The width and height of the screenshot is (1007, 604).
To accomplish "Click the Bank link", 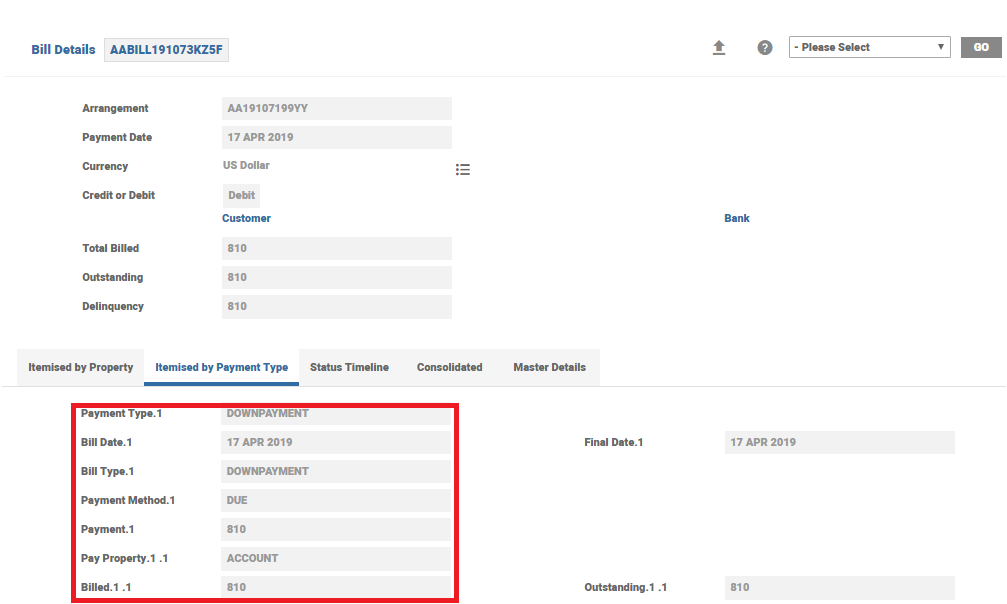I will click(x=736, y=218).
